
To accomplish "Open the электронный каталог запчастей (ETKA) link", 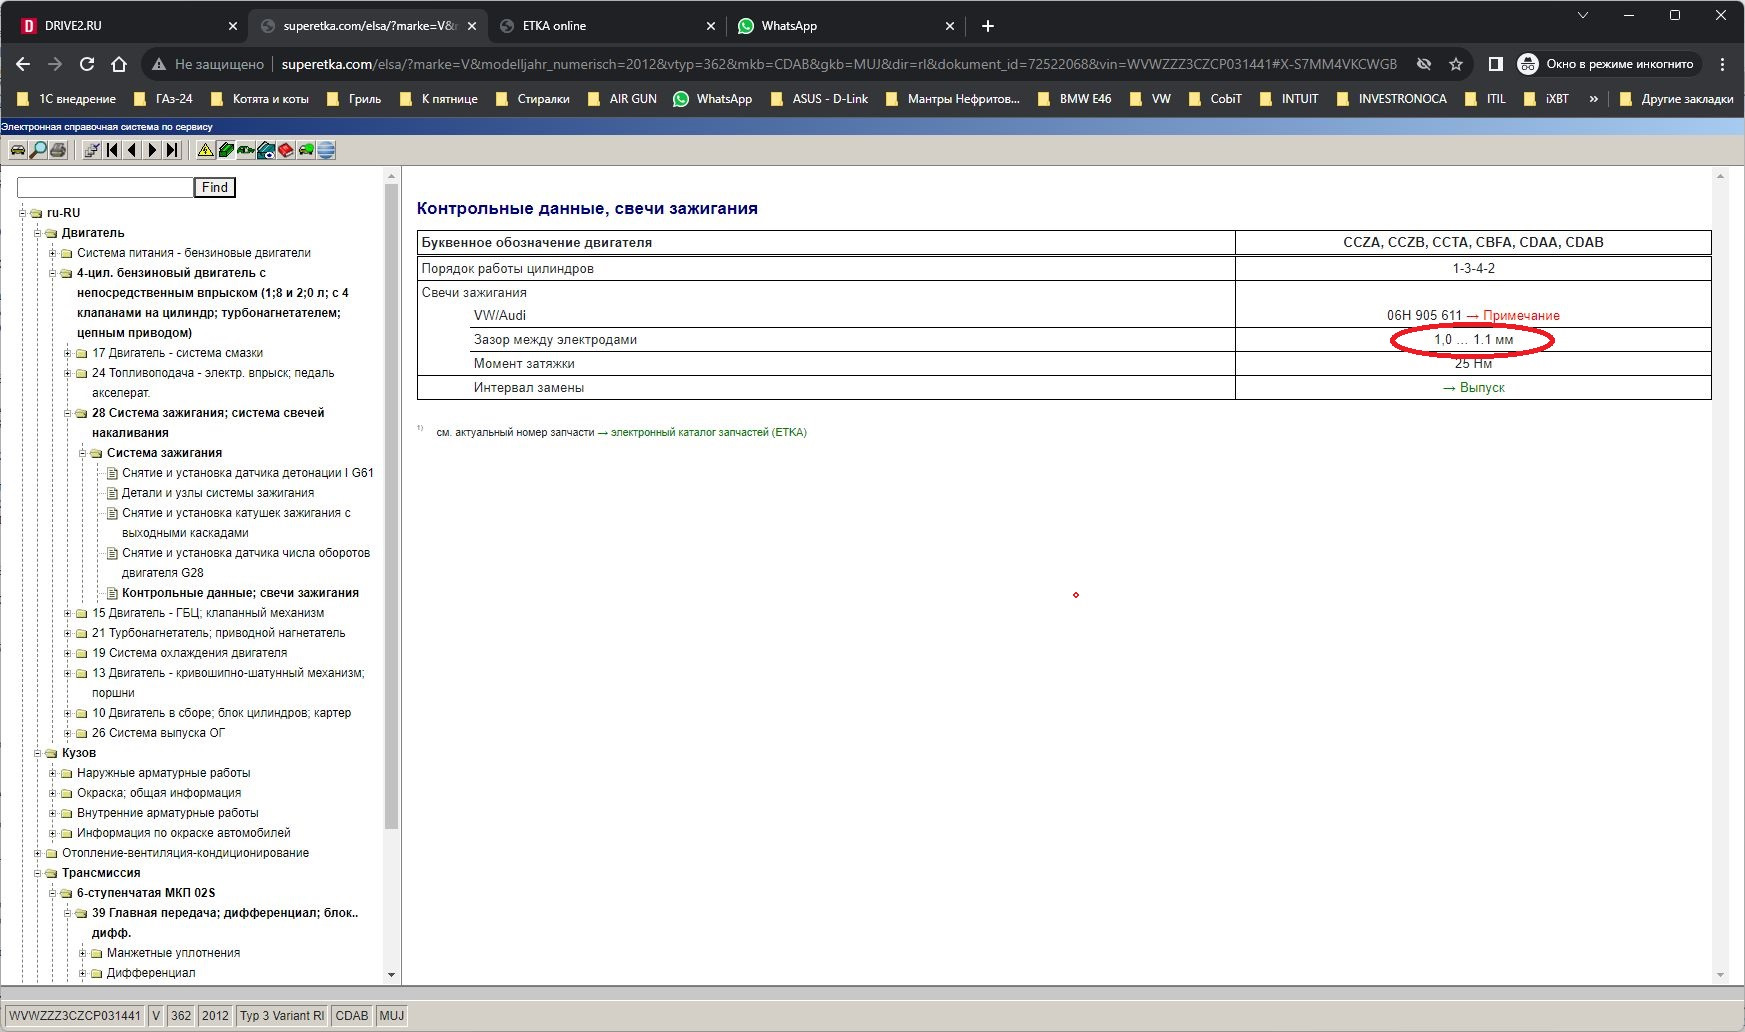I will [708, 433].
